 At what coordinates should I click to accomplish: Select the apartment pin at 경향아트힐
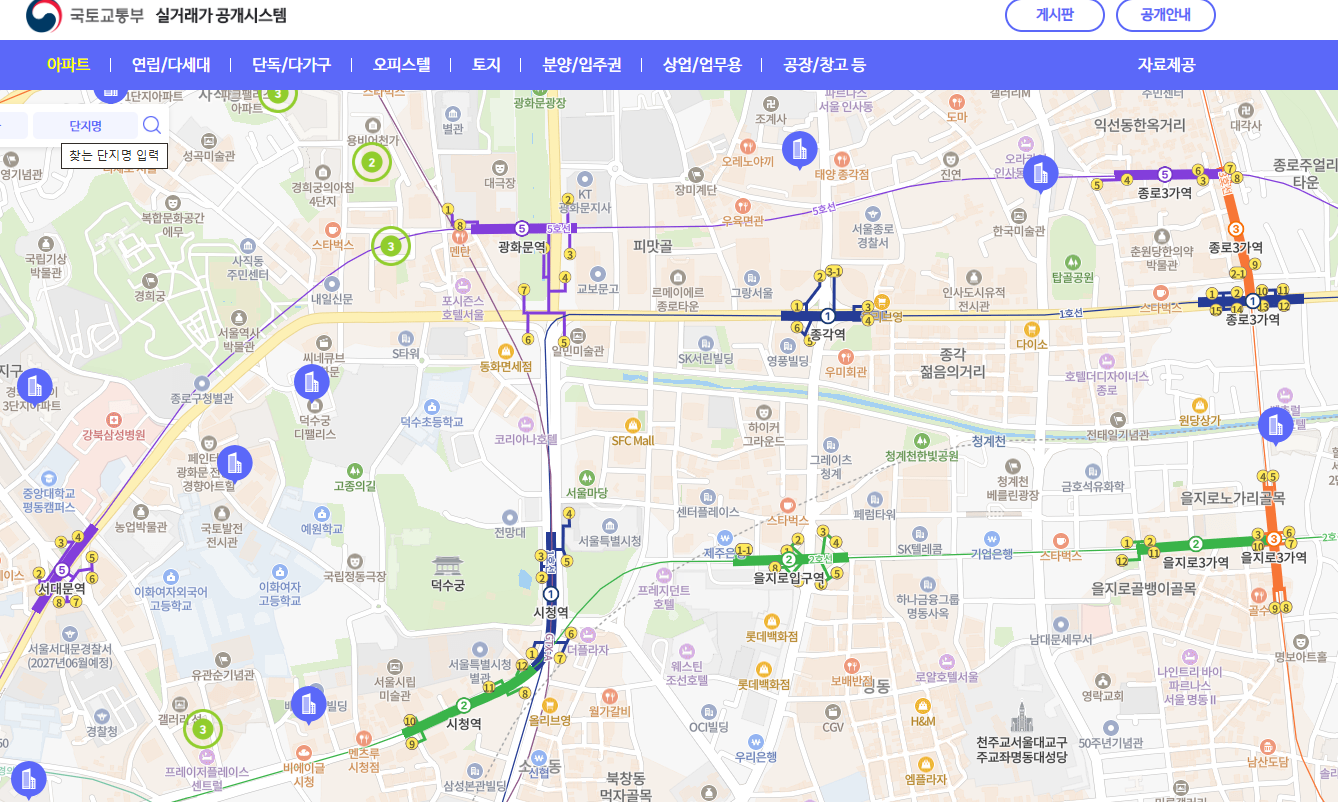tap(235, 464)
